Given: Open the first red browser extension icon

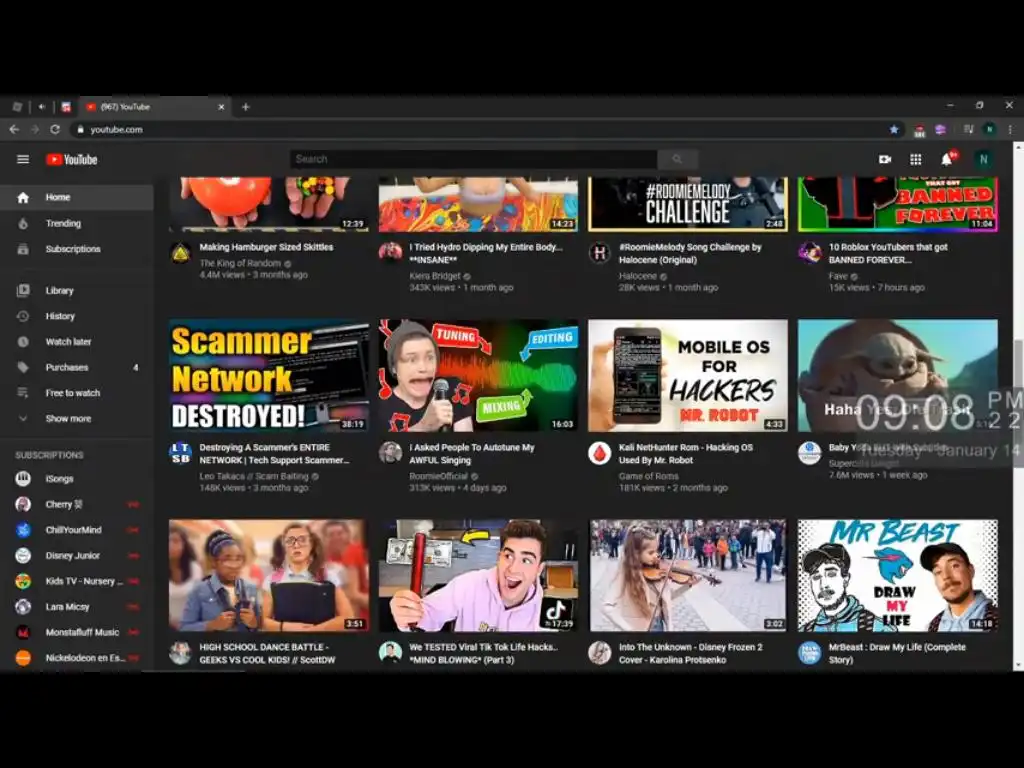Looking at the screenshot, I should tap(920, 130).
